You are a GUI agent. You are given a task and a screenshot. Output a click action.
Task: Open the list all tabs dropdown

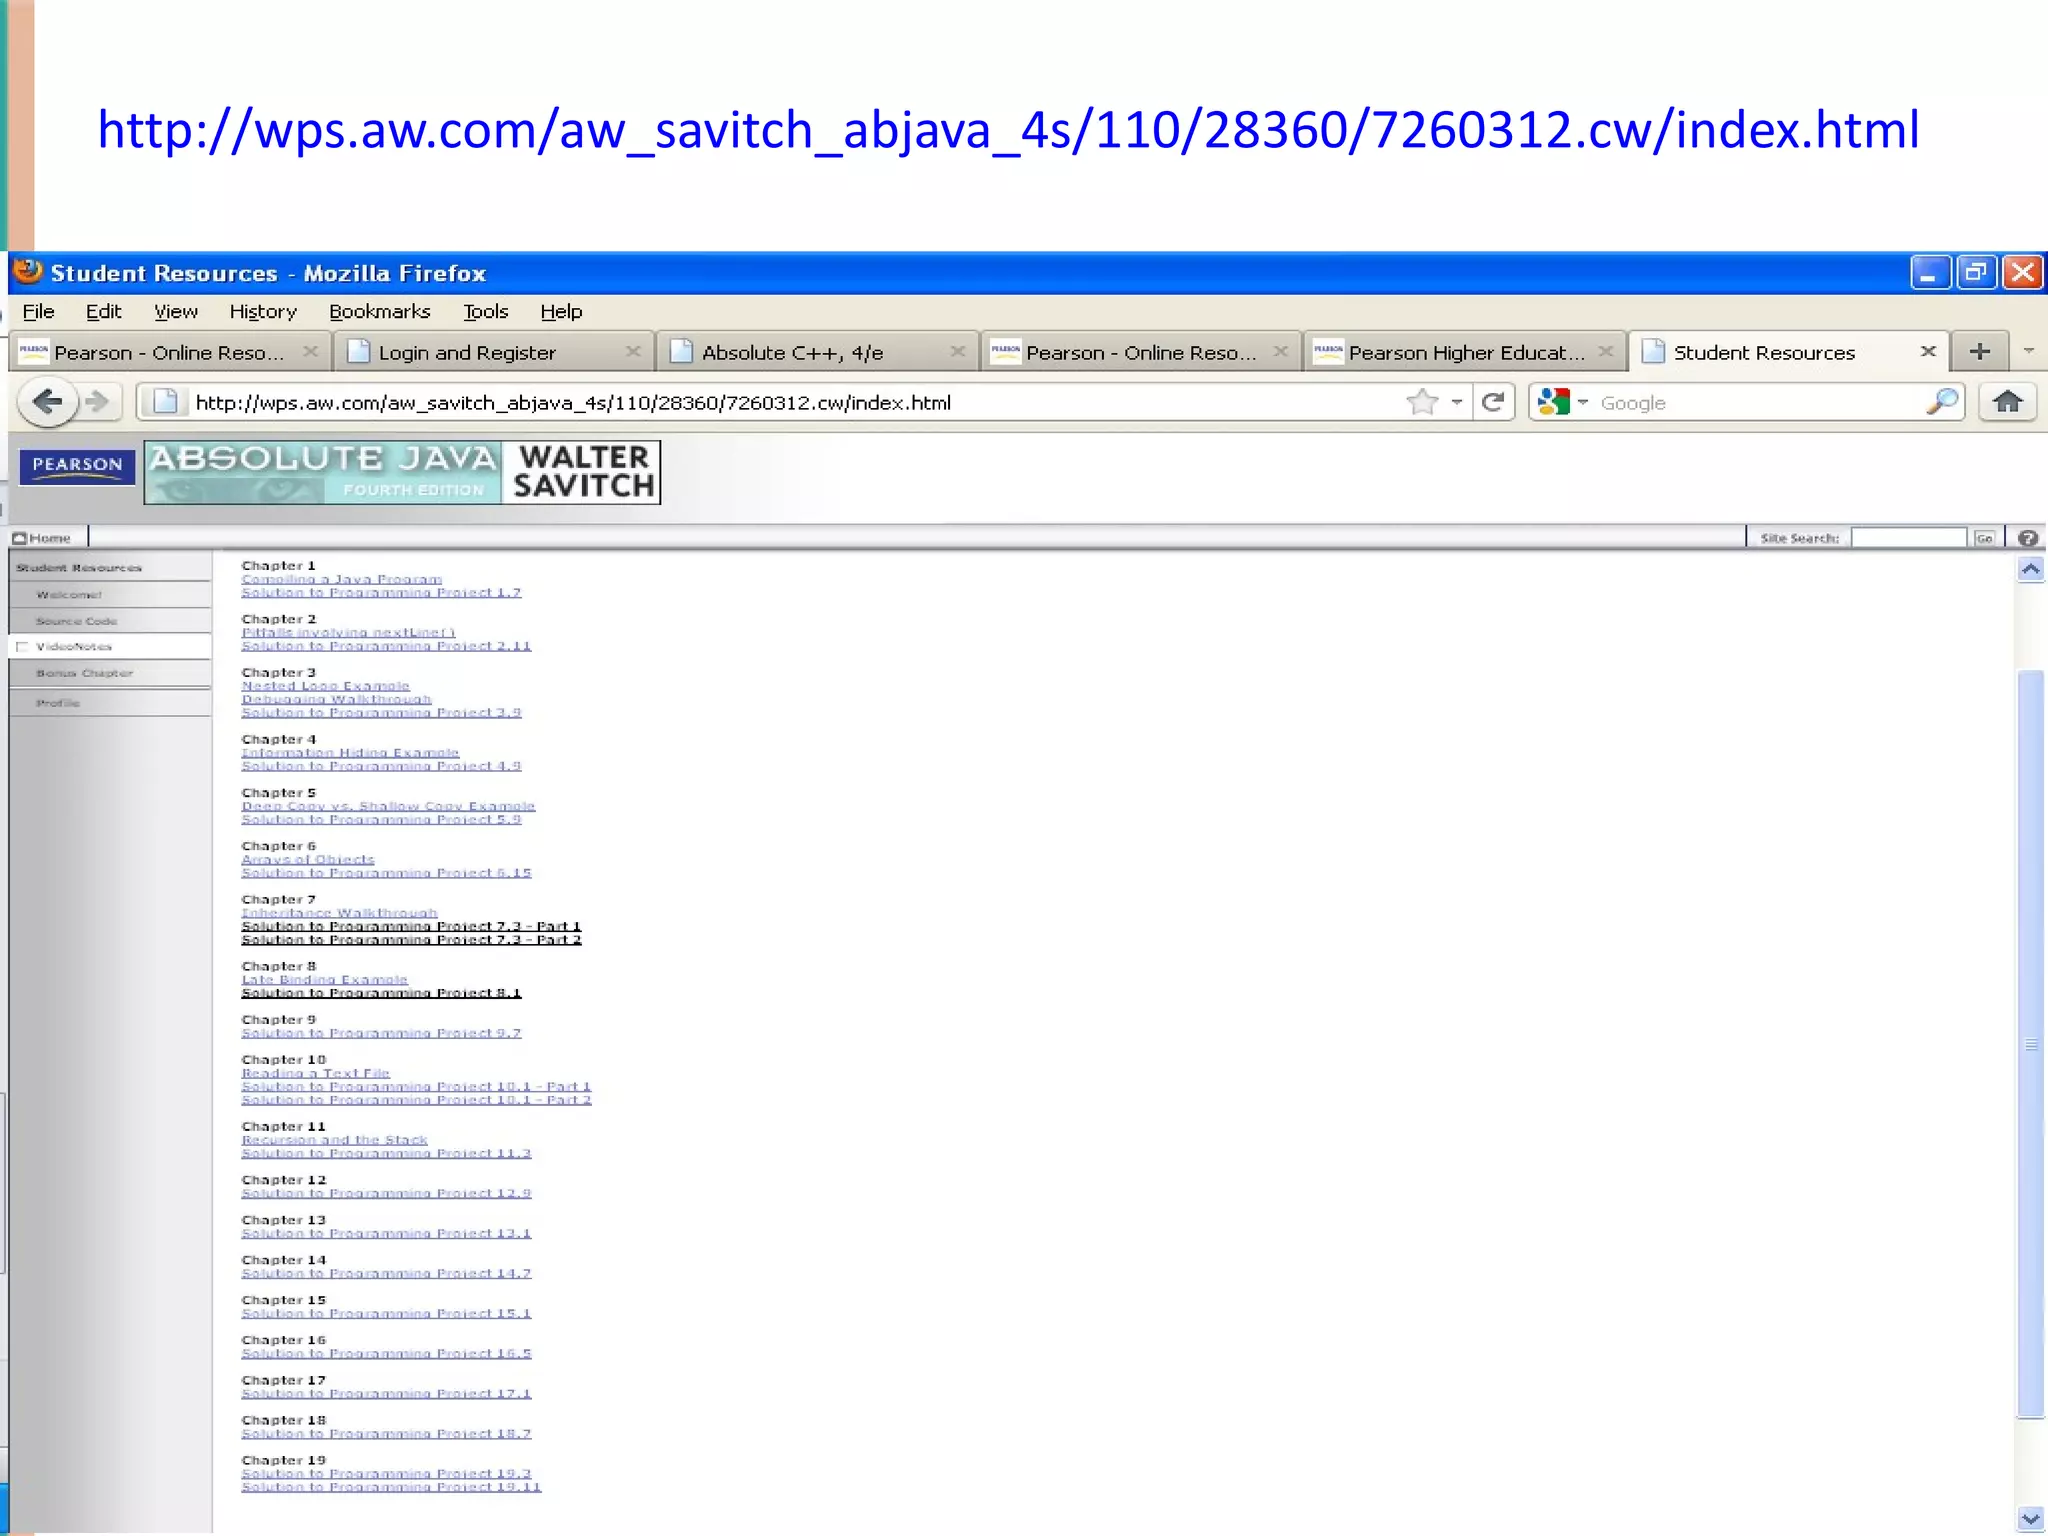click(x=2029, y=351)
